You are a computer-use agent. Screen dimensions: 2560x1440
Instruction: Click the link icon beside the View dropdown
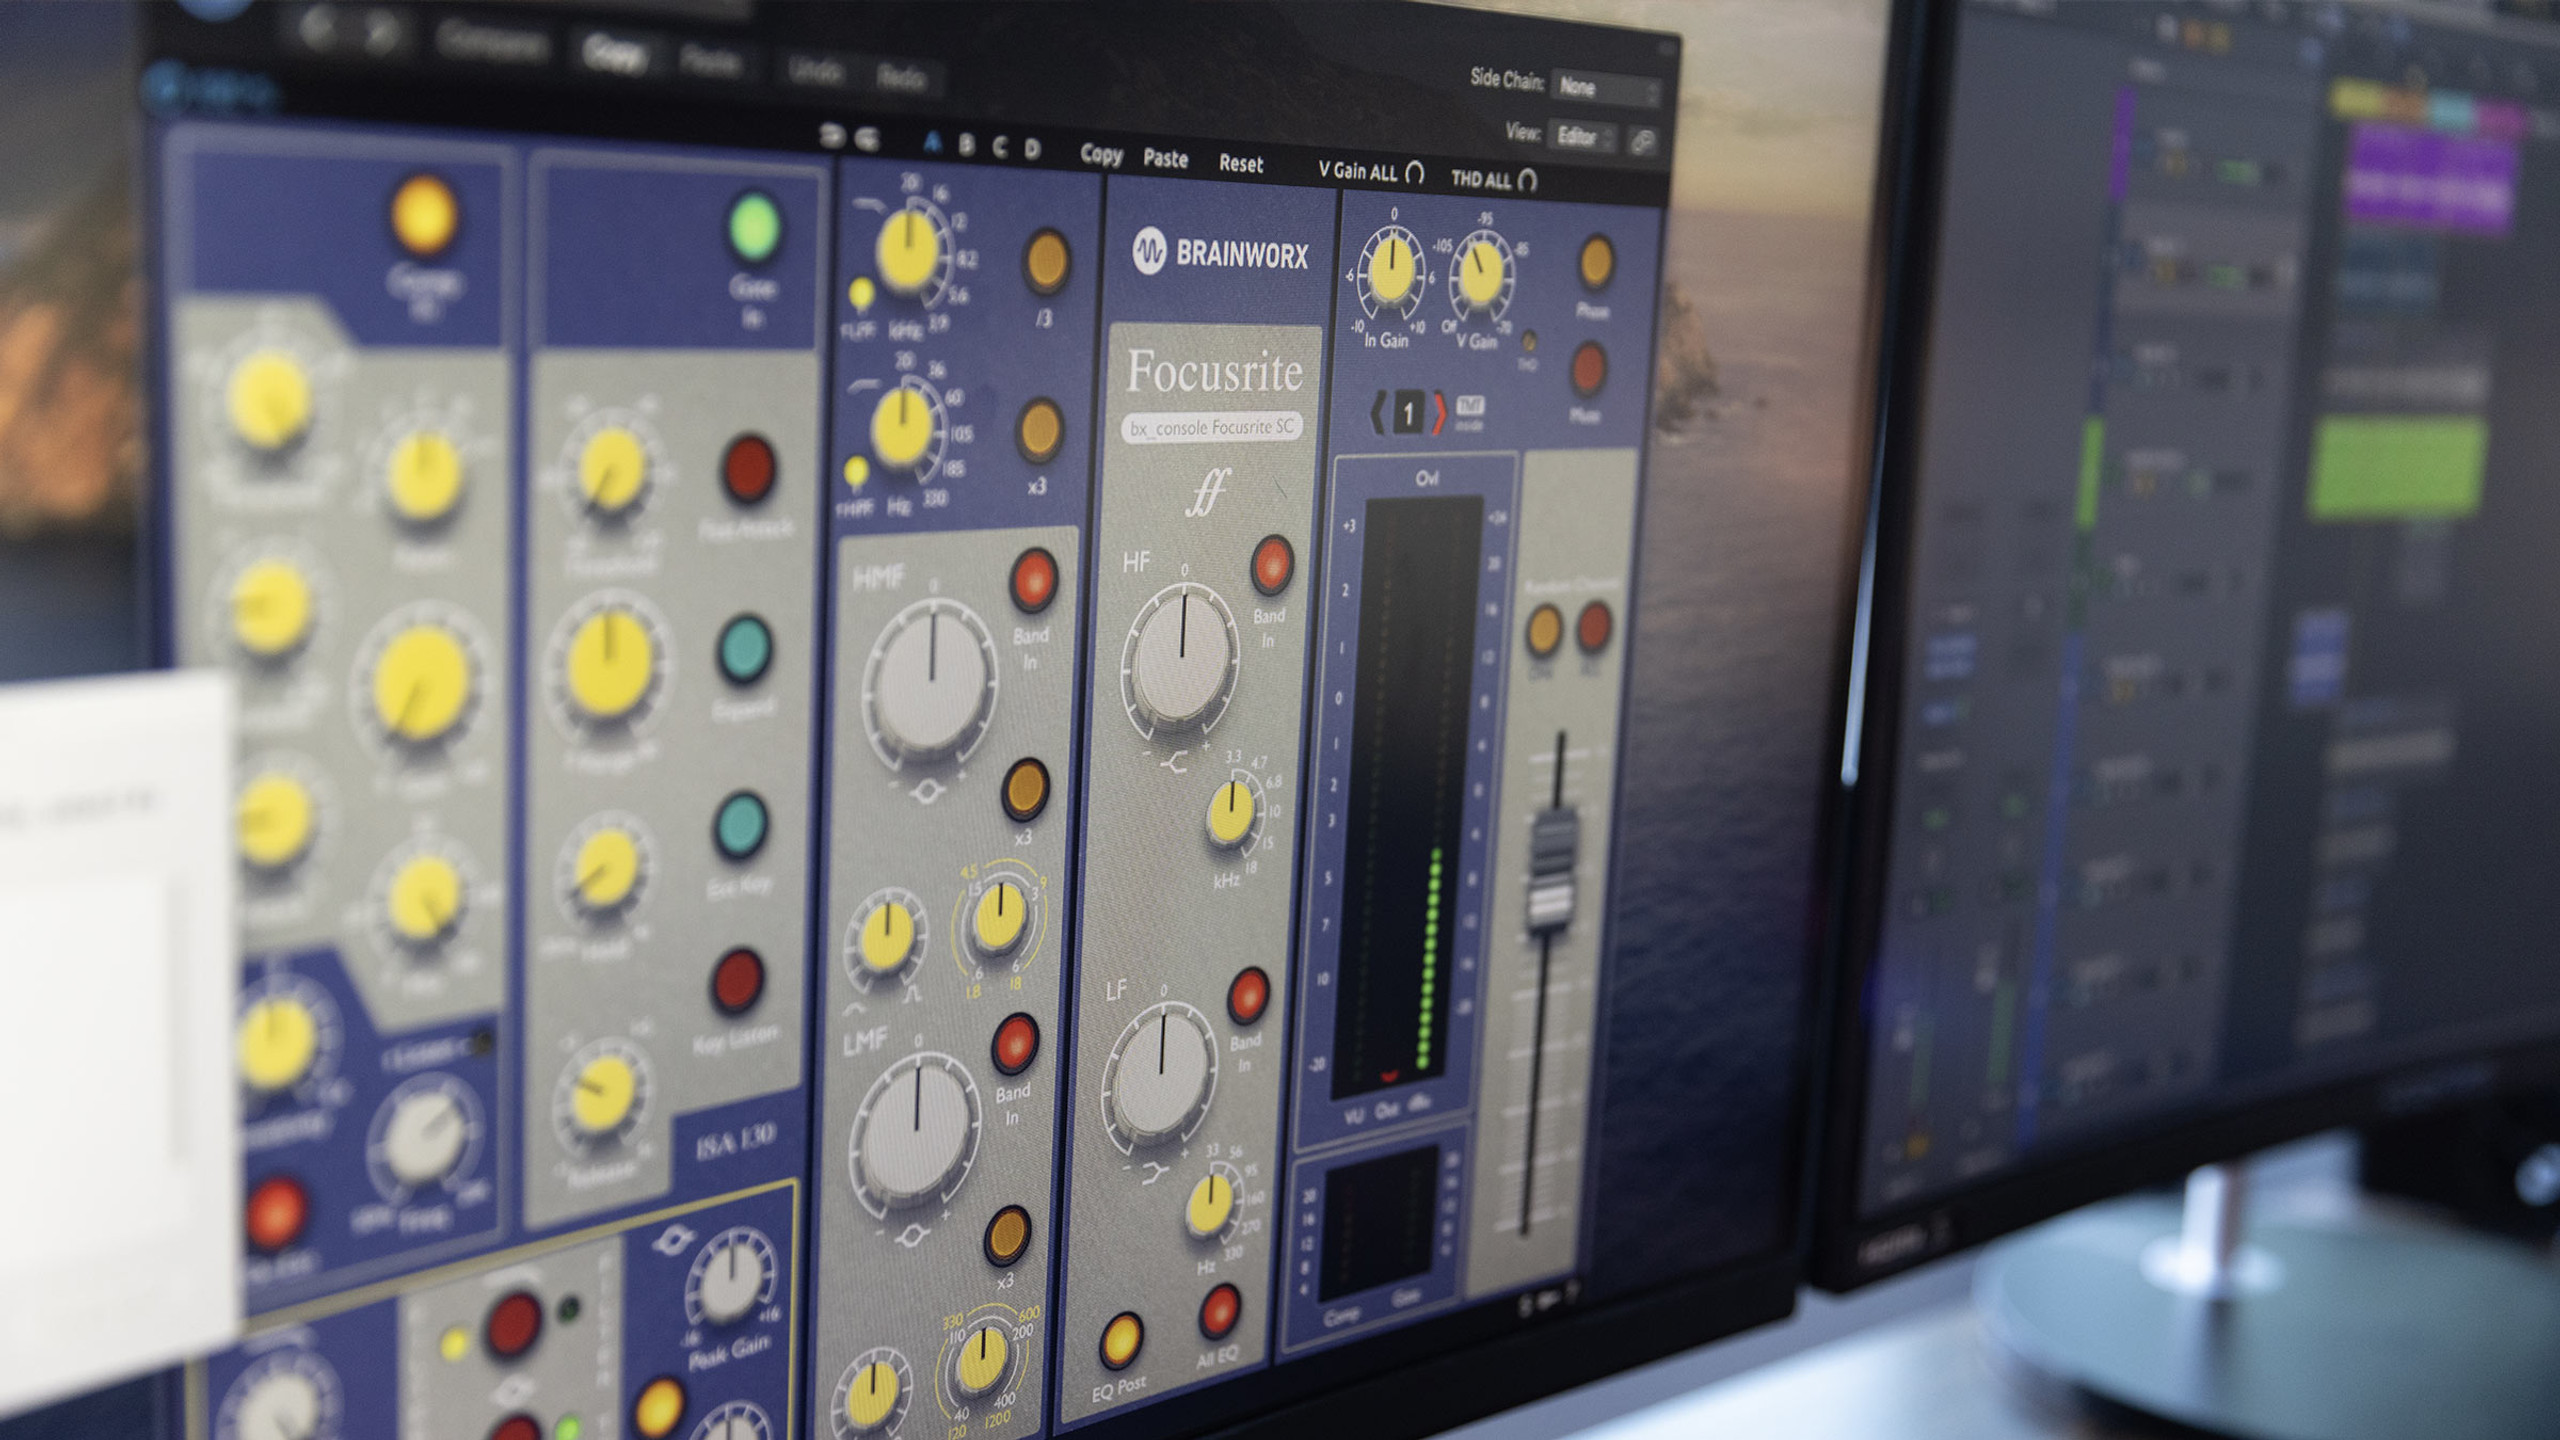click(x=1642, y=142)
